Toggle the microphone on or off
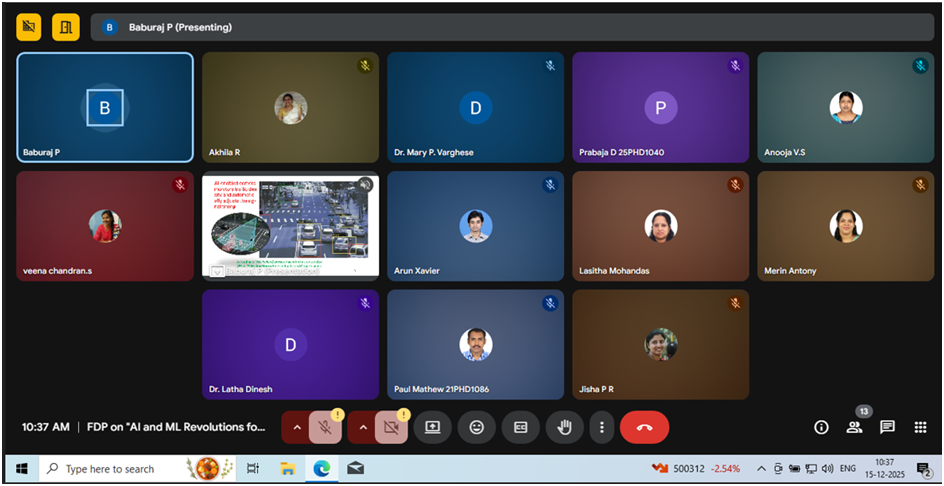The image size is (944, 486). [326, 427]
